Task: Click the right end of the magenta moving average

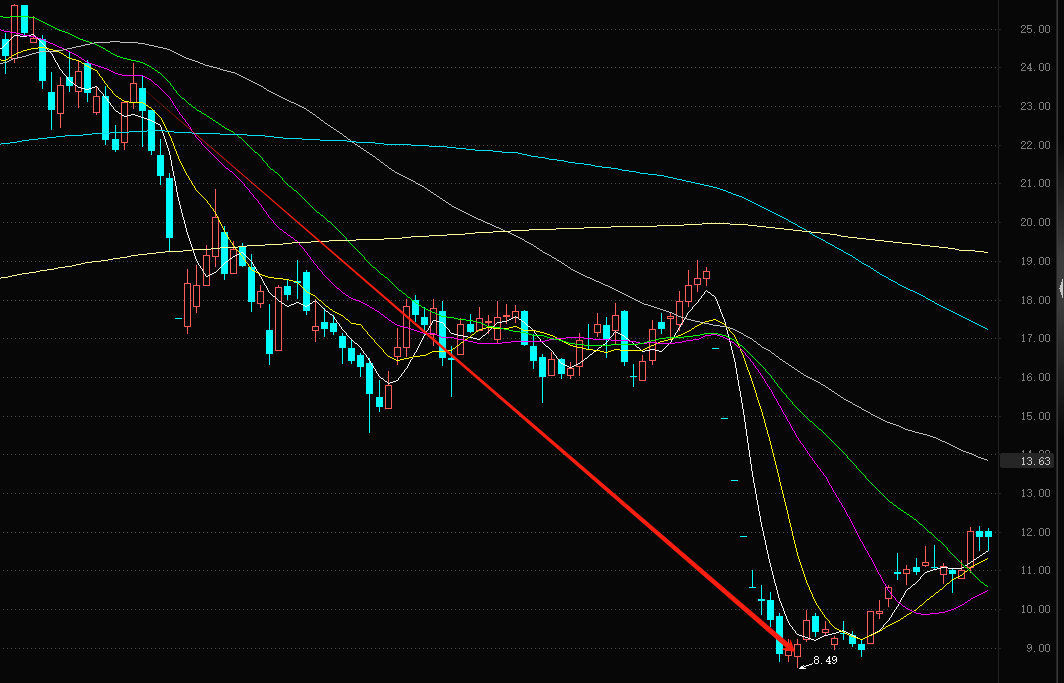Action: click(x=985, y=591)
